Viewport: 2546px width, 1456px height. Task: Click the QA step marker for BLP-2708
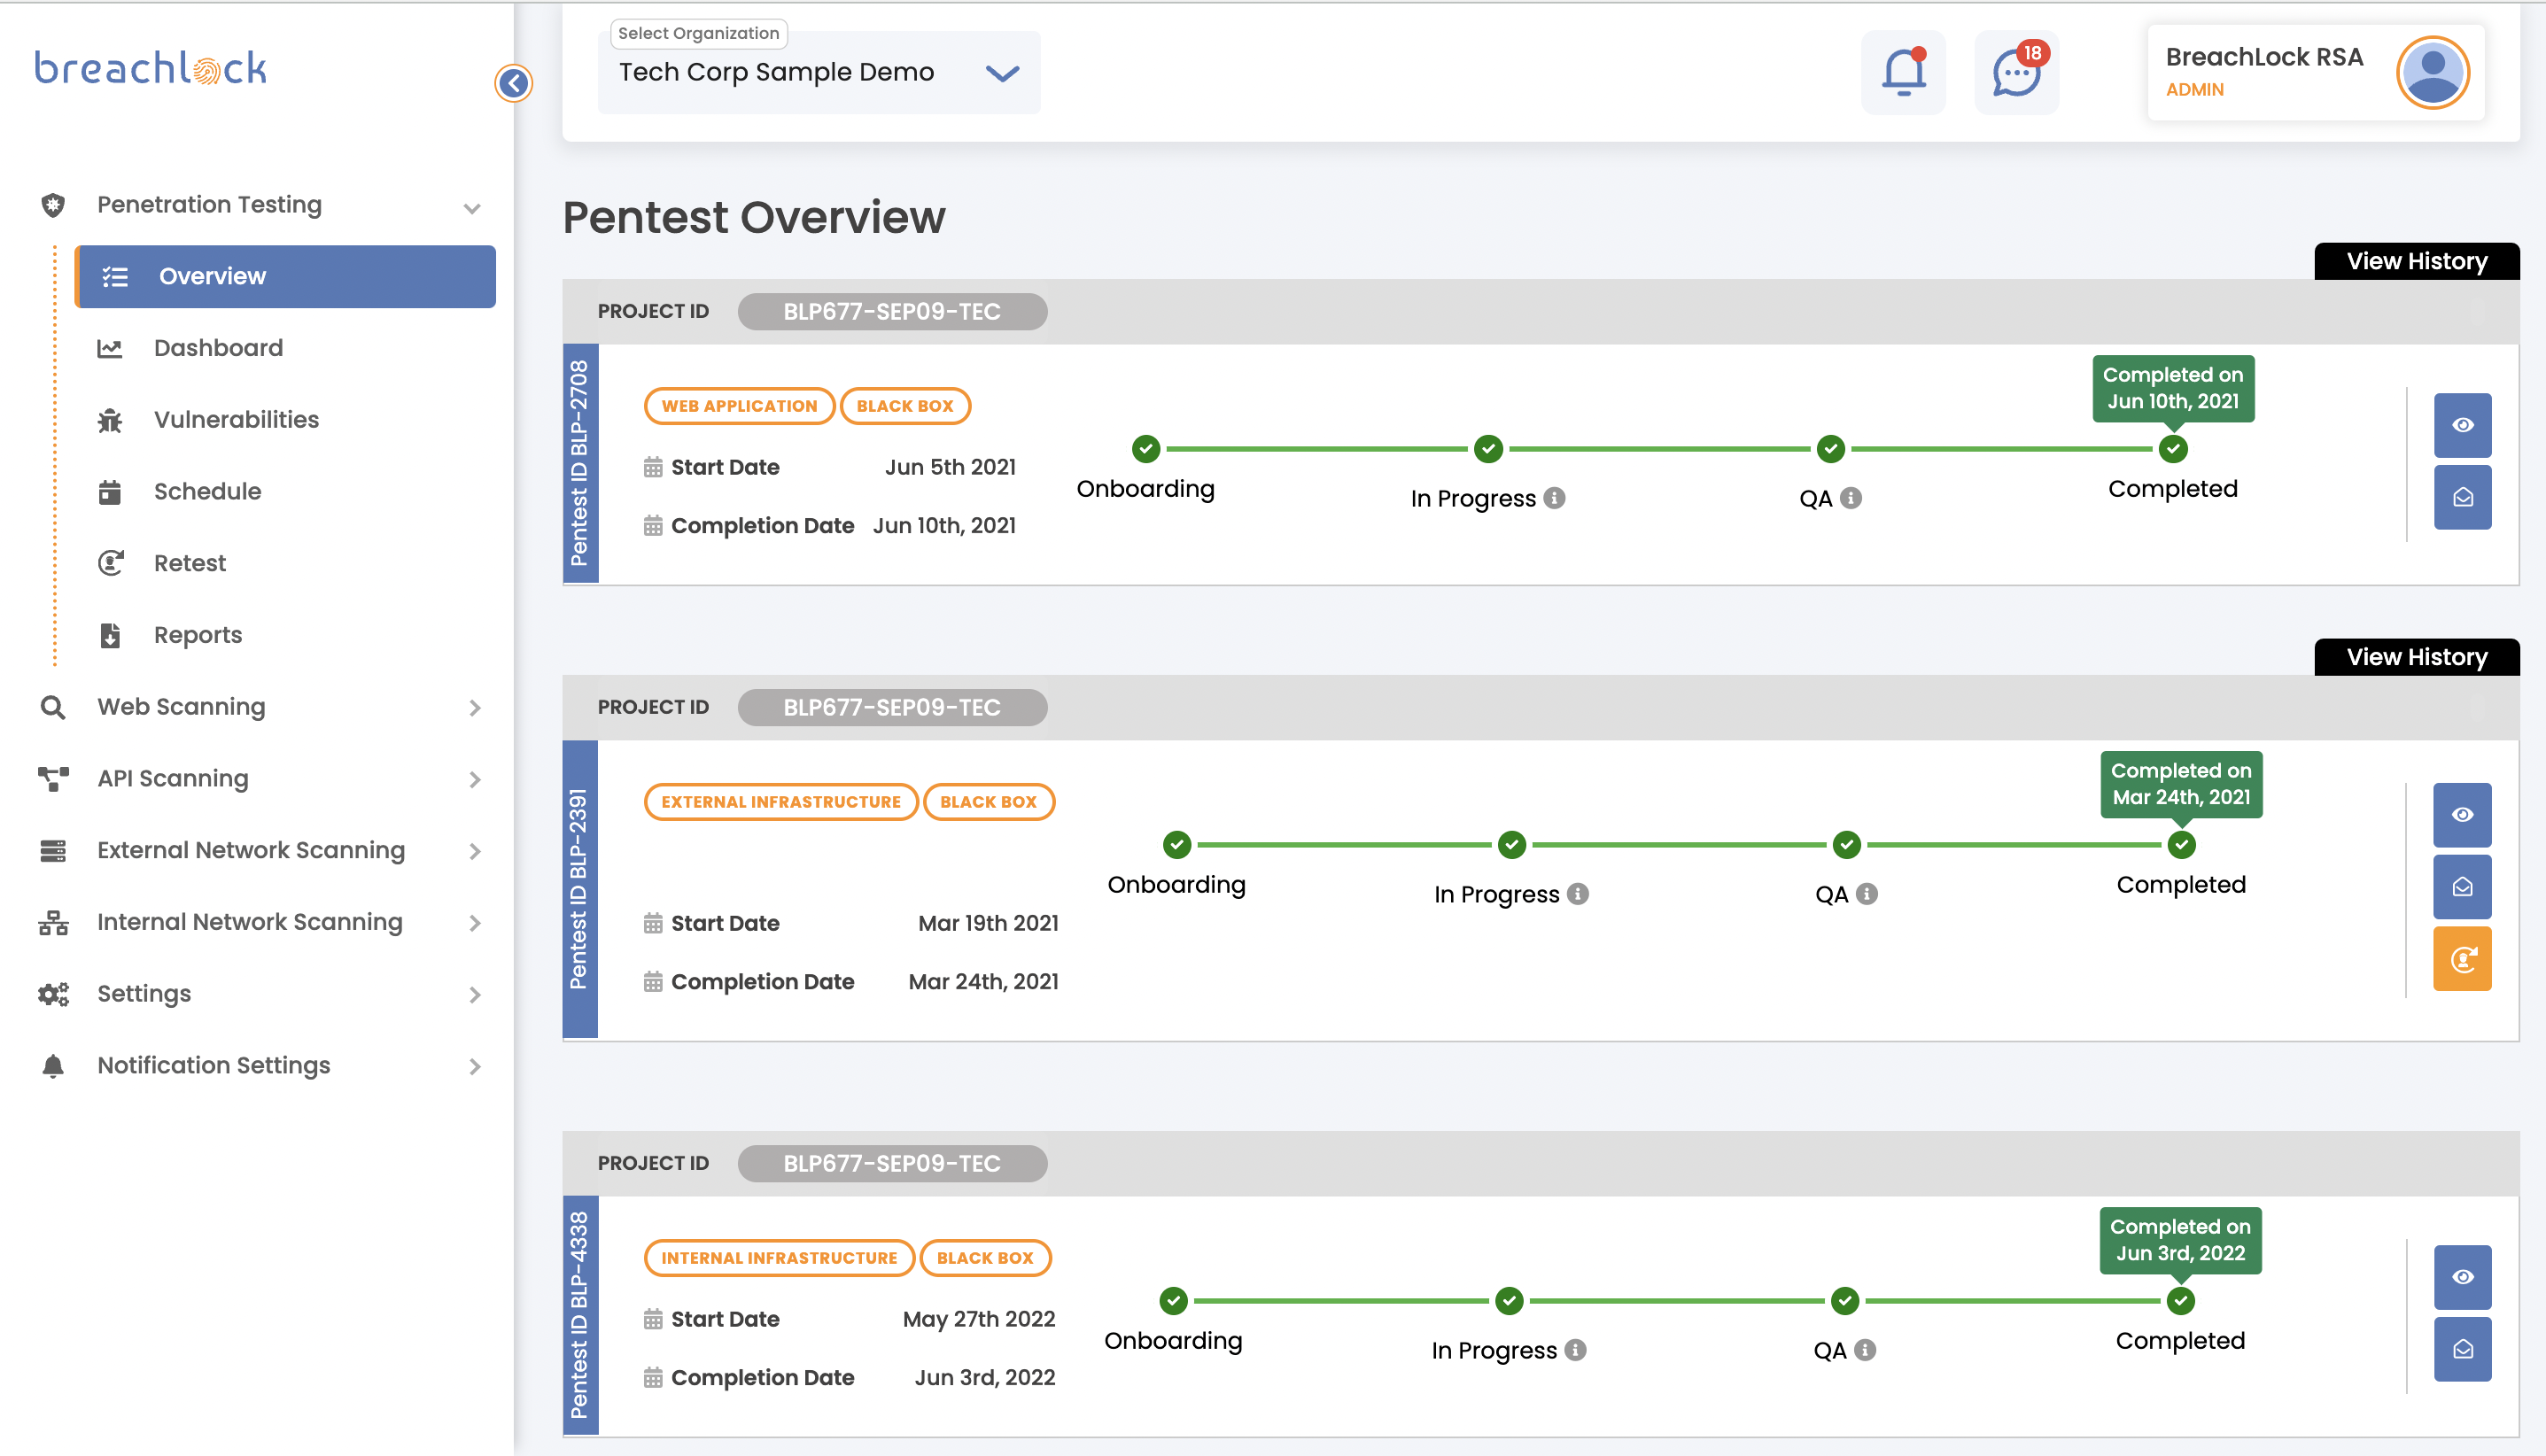coord(1830,449)
